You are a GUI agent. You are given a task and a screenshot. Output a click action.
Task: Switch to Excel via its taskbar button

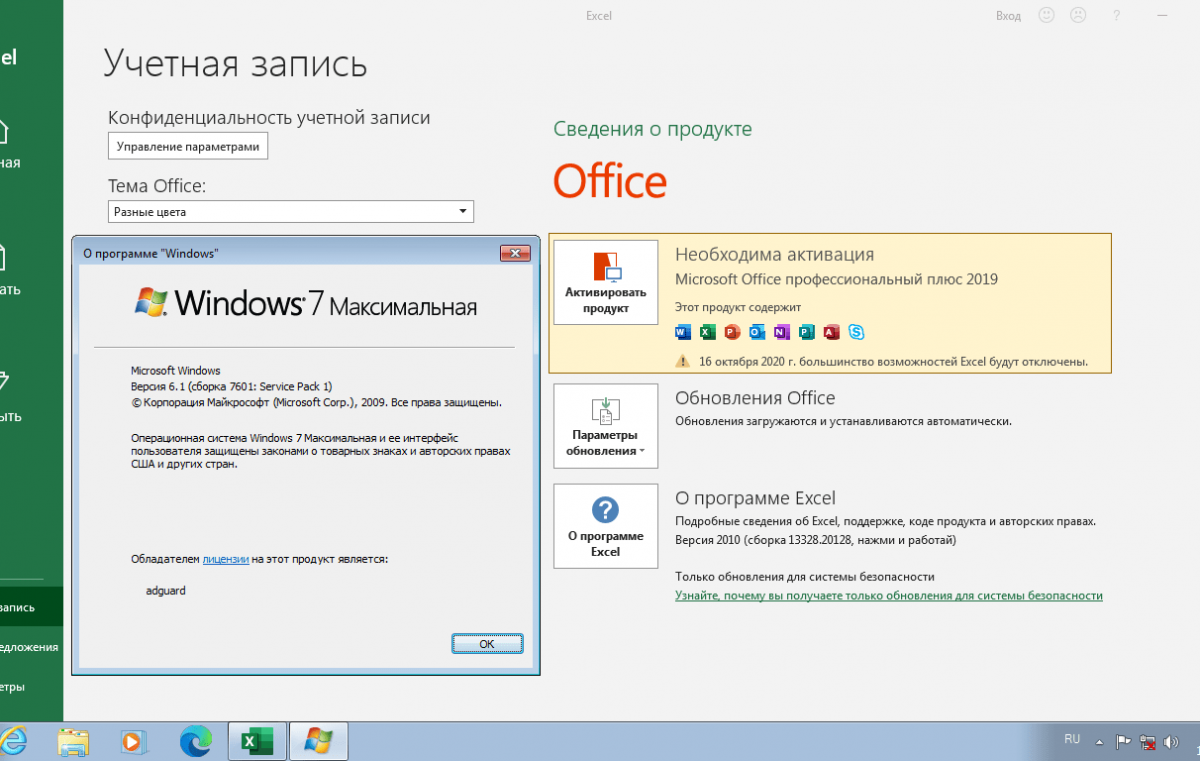pyautogui.click(x=257, y=741)
